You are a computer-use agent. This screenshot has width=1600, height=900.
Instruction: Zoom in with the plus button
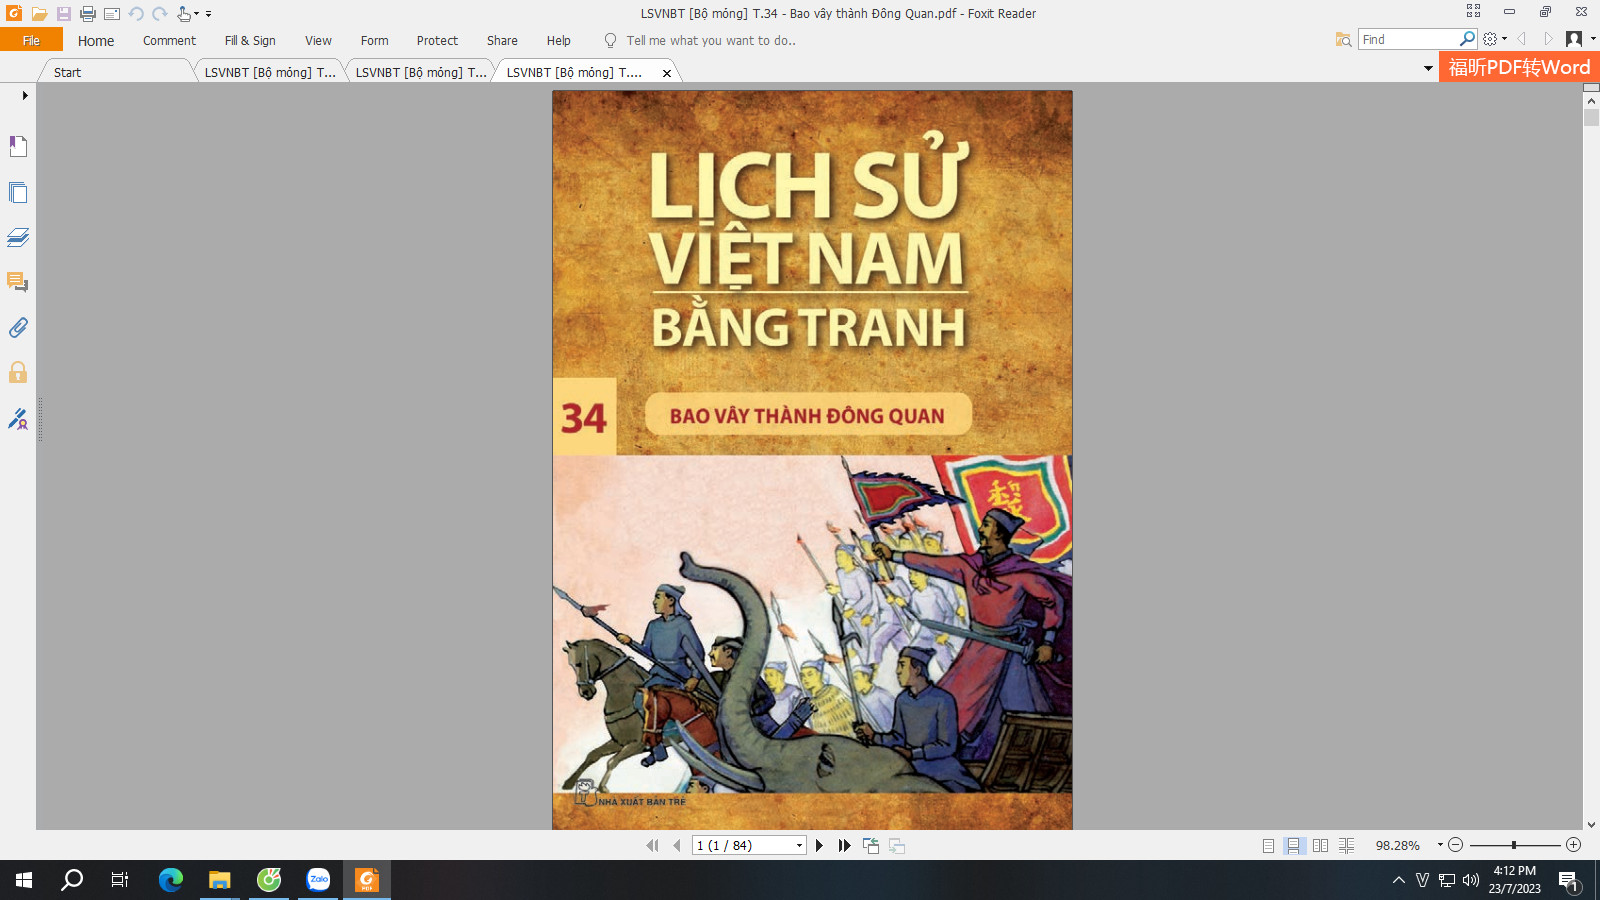point(1573,845)
